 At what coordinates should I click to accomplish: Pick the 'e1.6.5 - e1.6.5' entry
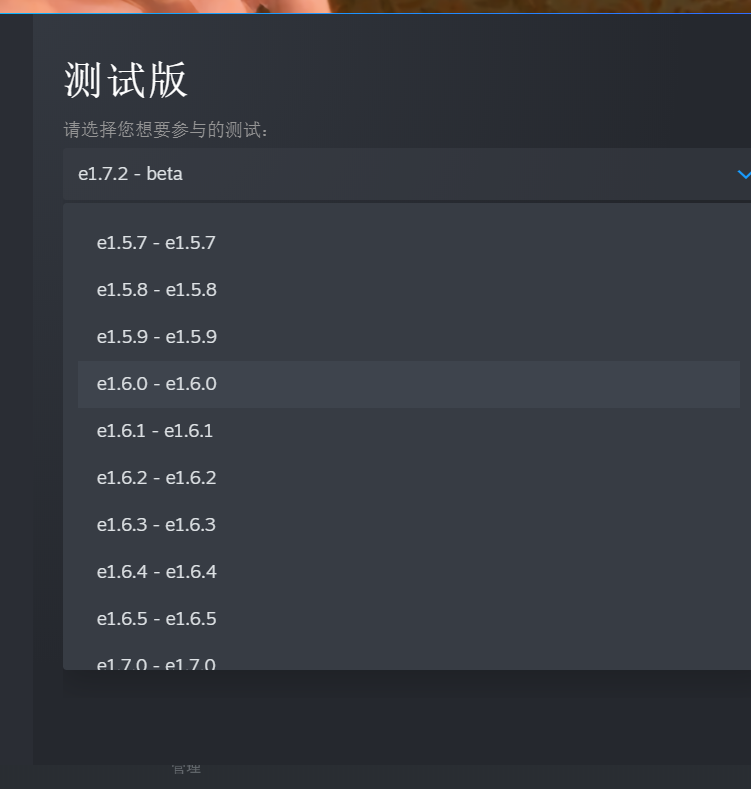(x=409, y=619)
